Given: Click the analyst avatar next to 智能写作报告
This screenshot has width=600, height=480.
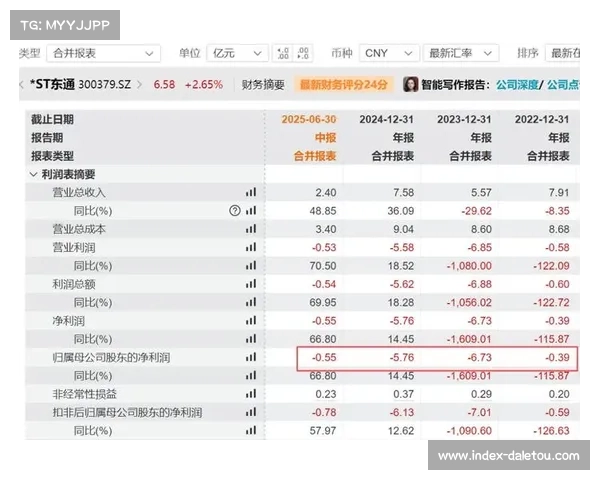Looking at the screenshot, I should pos(411,84).
